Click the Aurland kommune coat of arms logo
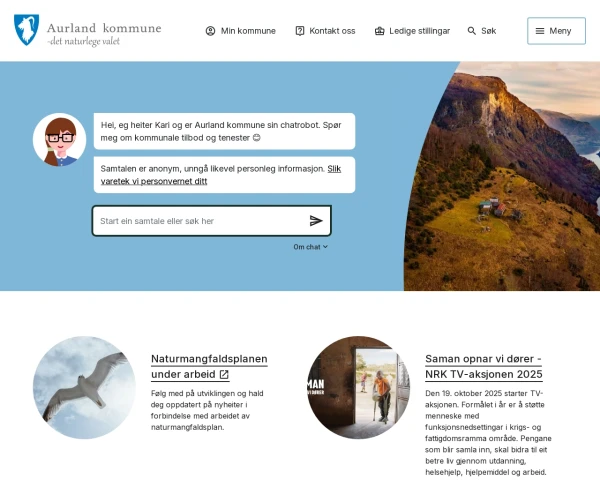600x480 pixels. pyautogui.click(x=26, y=30)
